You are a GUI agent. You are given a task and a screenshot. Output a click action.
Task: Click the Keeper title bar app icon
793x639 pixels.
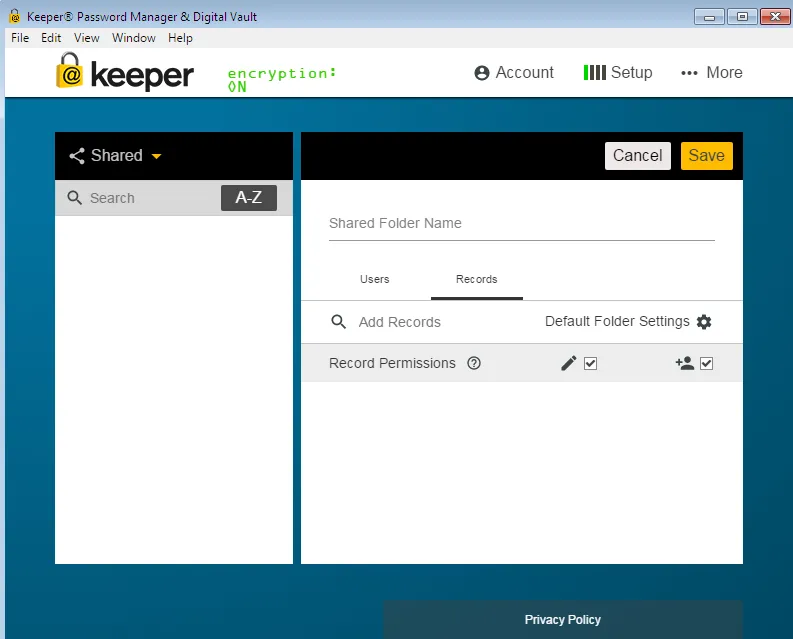(15, 16)
